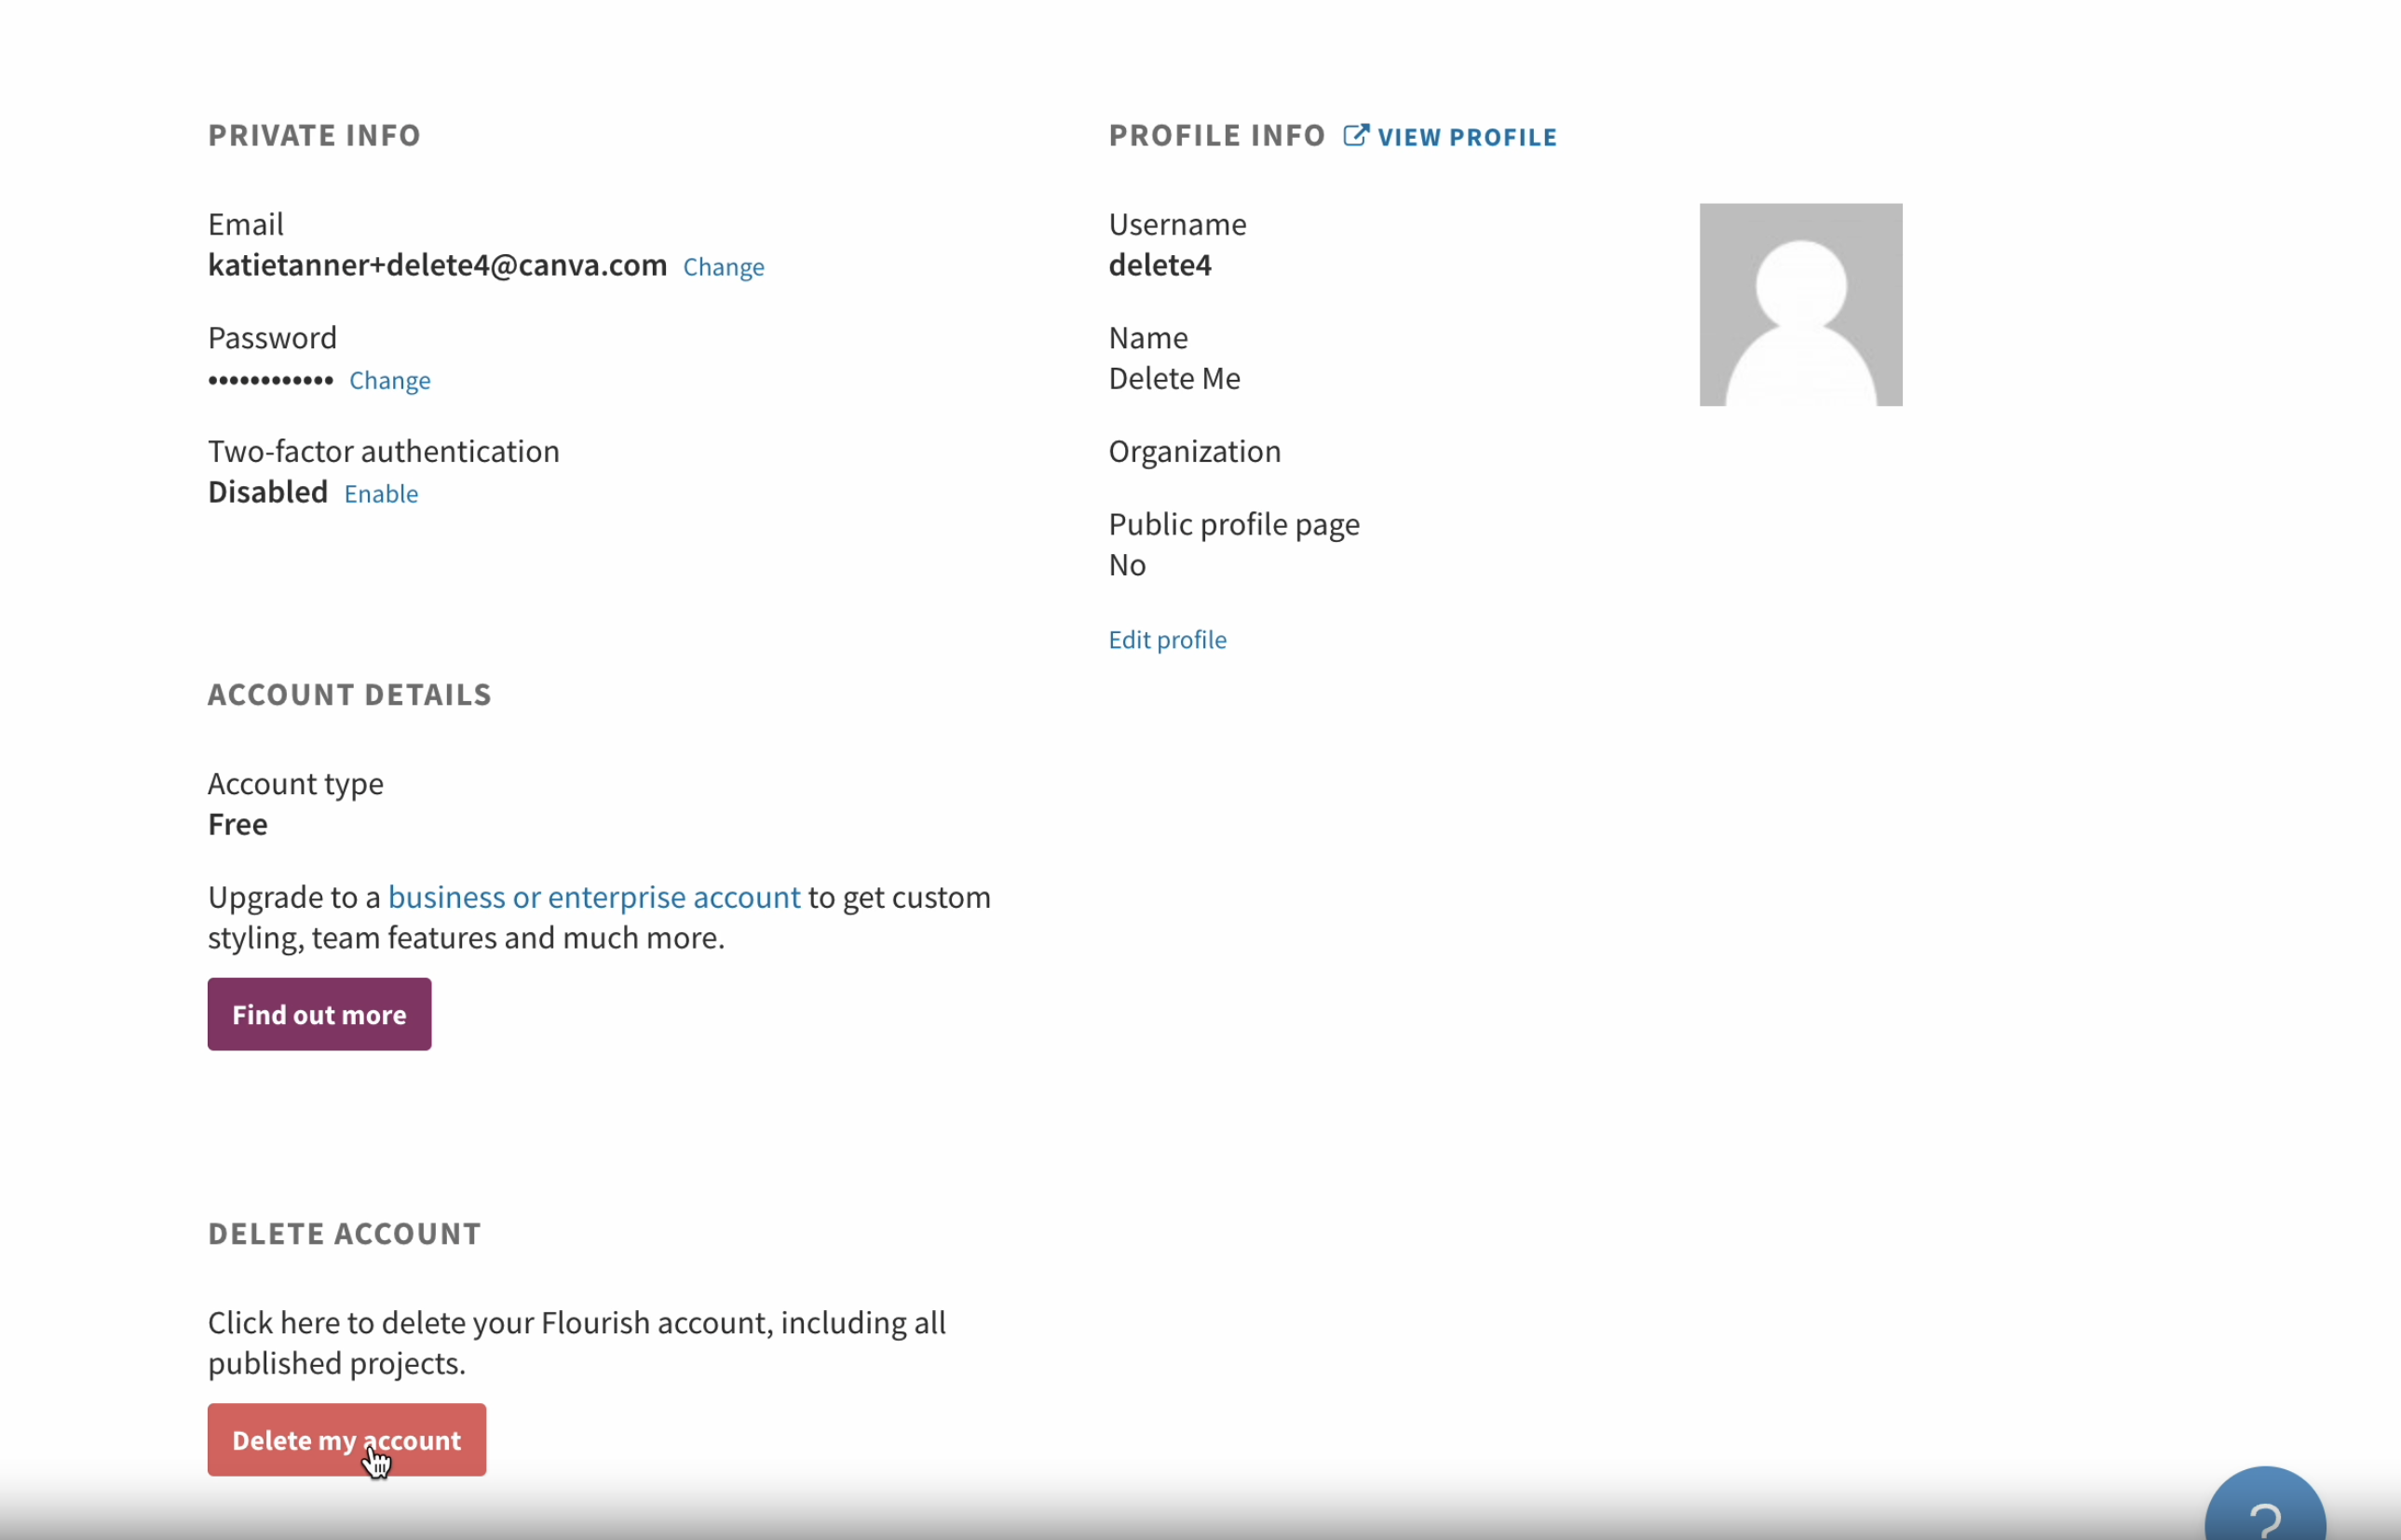2401x1540 pixels.
Task: Click the email address katietanner+delete4@canva.com
Action: click(437, 265)
